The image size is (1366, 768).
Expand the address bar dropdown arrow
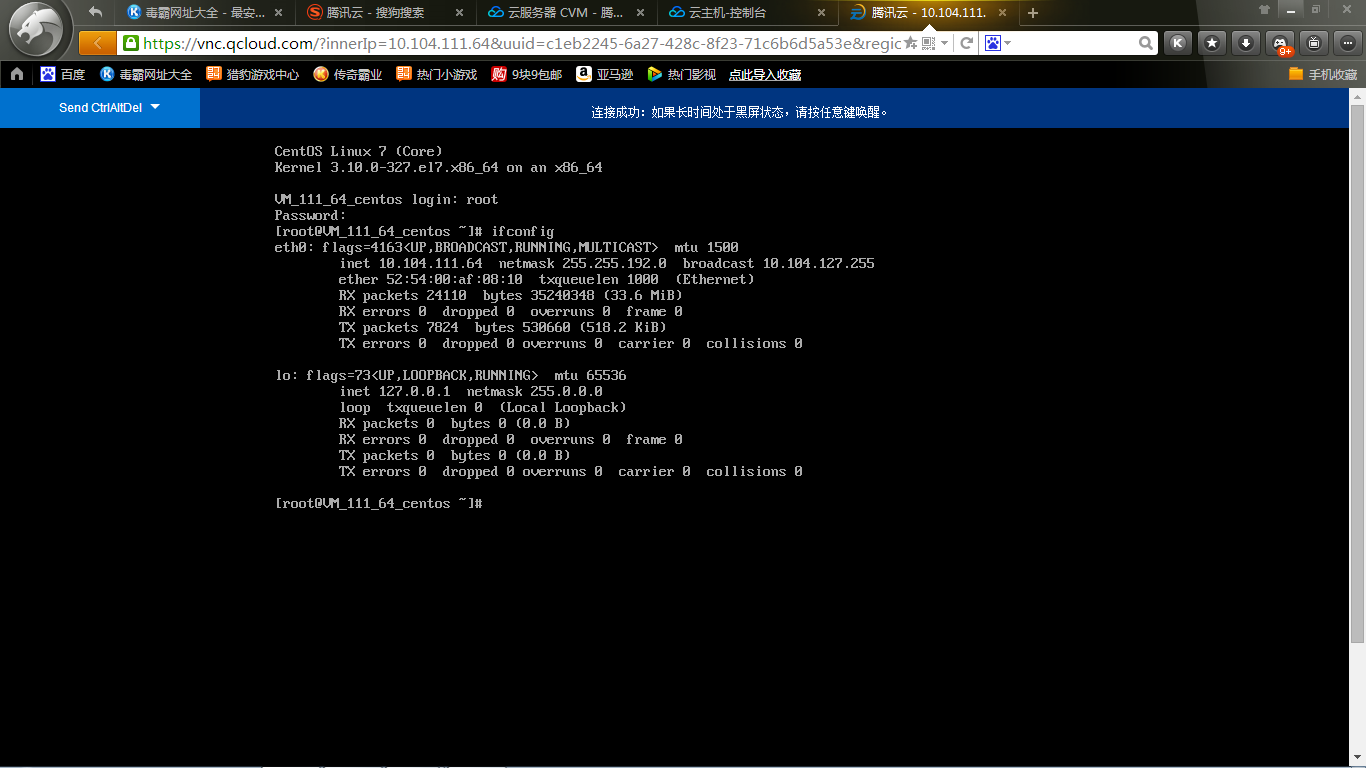tap(944, 43)
